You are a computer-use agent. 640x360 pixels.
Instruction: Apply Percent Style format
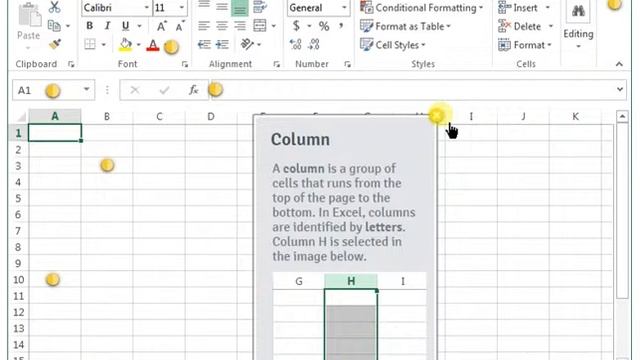point(324,26)
